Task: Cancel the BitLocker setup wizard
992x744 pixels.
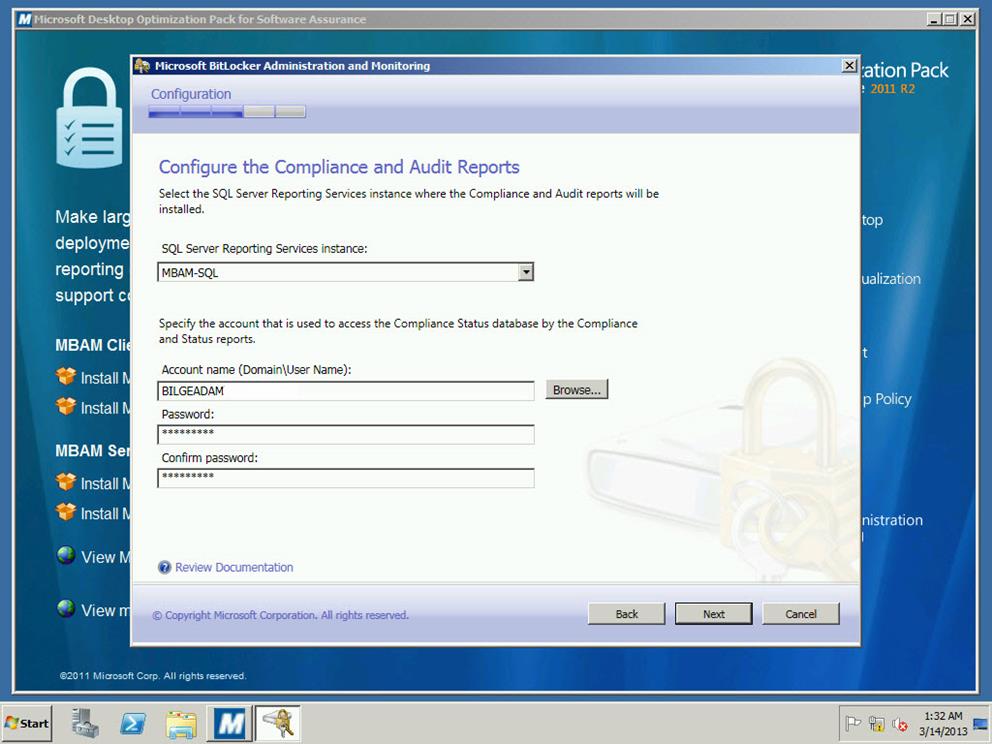Action: (x=801, y=614)
